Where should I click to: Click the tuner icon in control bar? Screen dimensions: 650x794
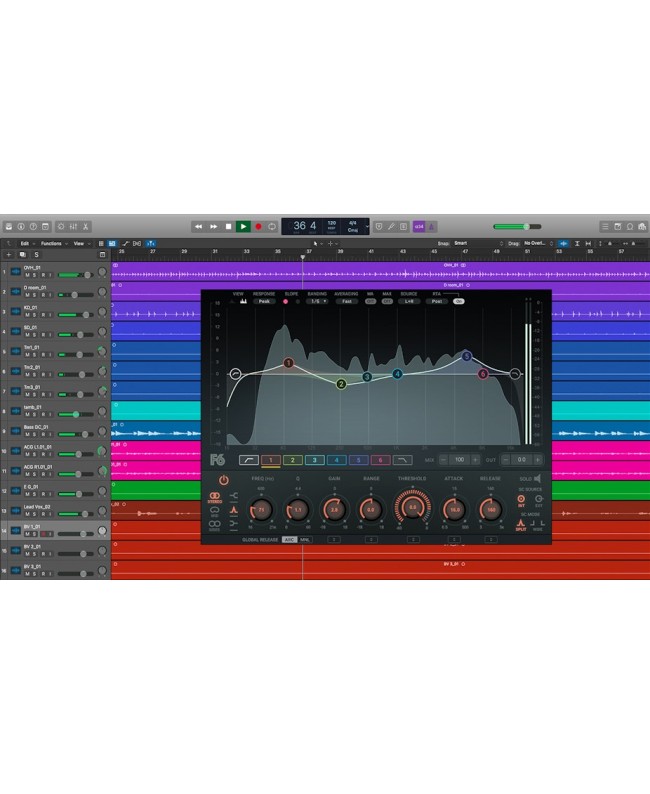point(391,226)
